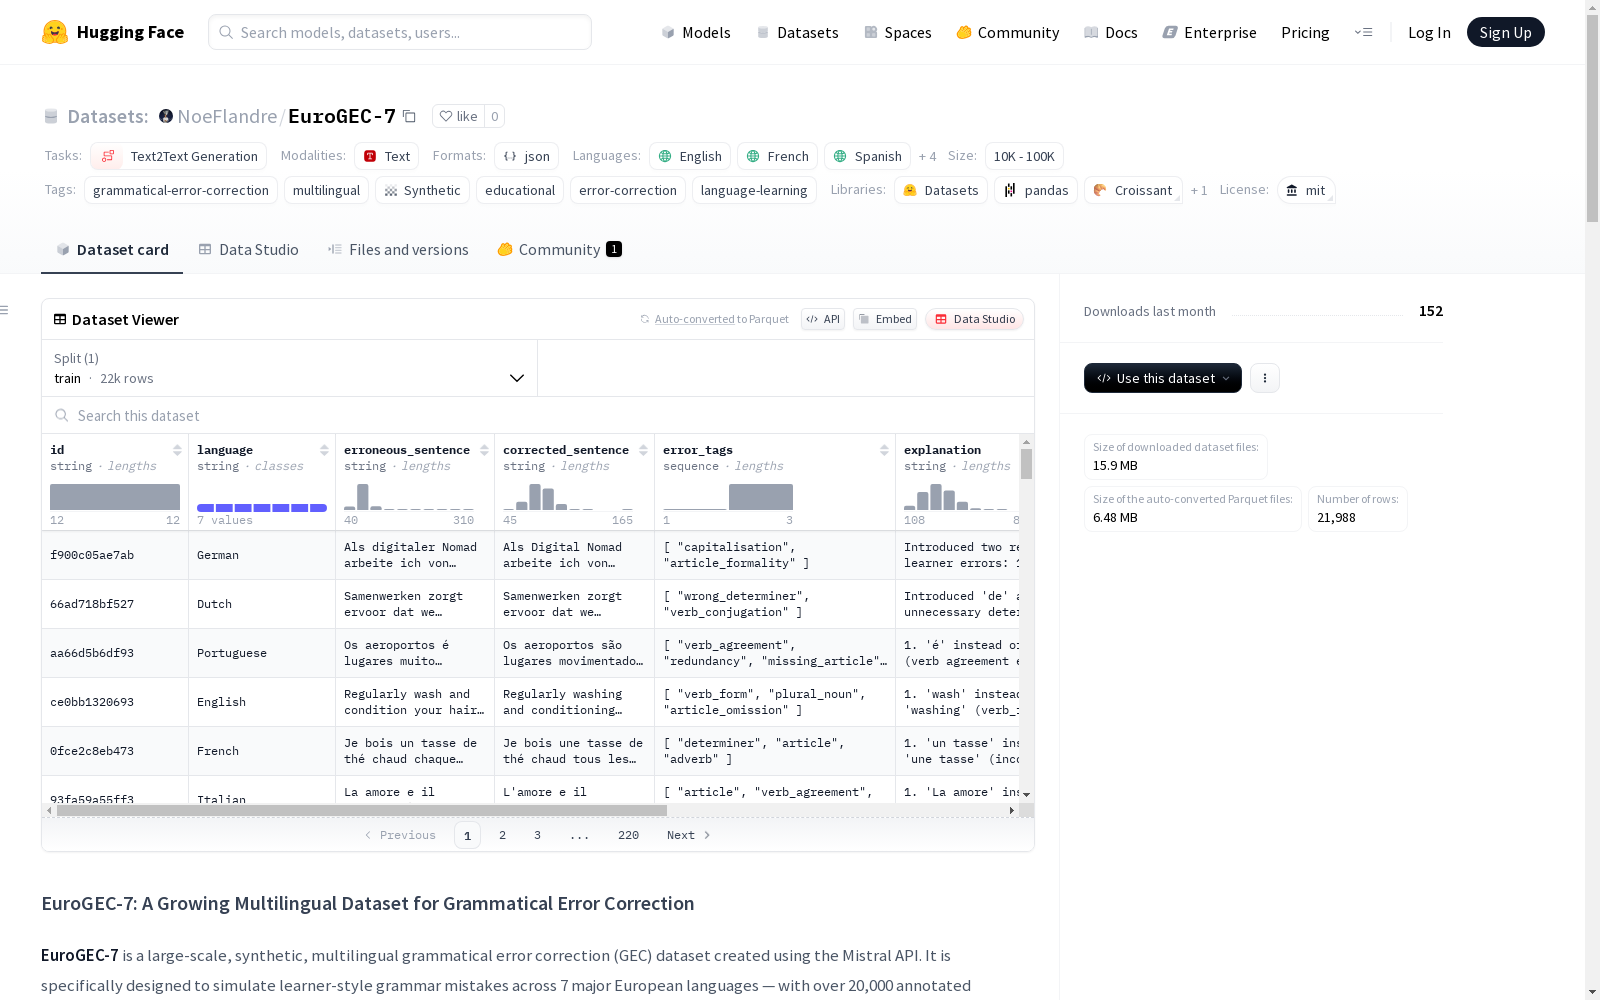This screenshot has height=1000, width=1600.
Task: Go to page 3 of dataset
Action: pyautogui.click(x=537, y=835)
